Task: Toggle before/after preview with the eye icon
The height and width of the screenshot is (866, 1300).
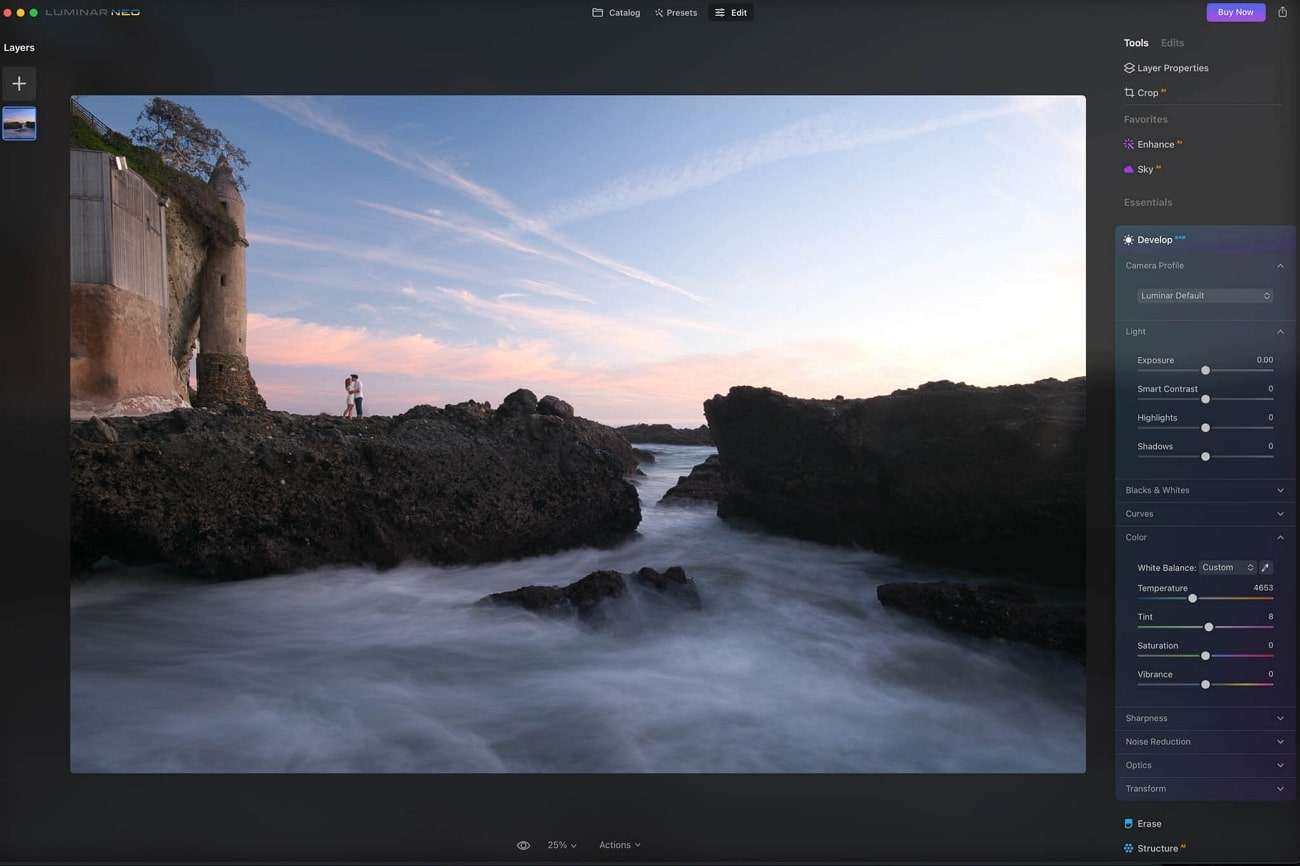Action: (523, 845)
